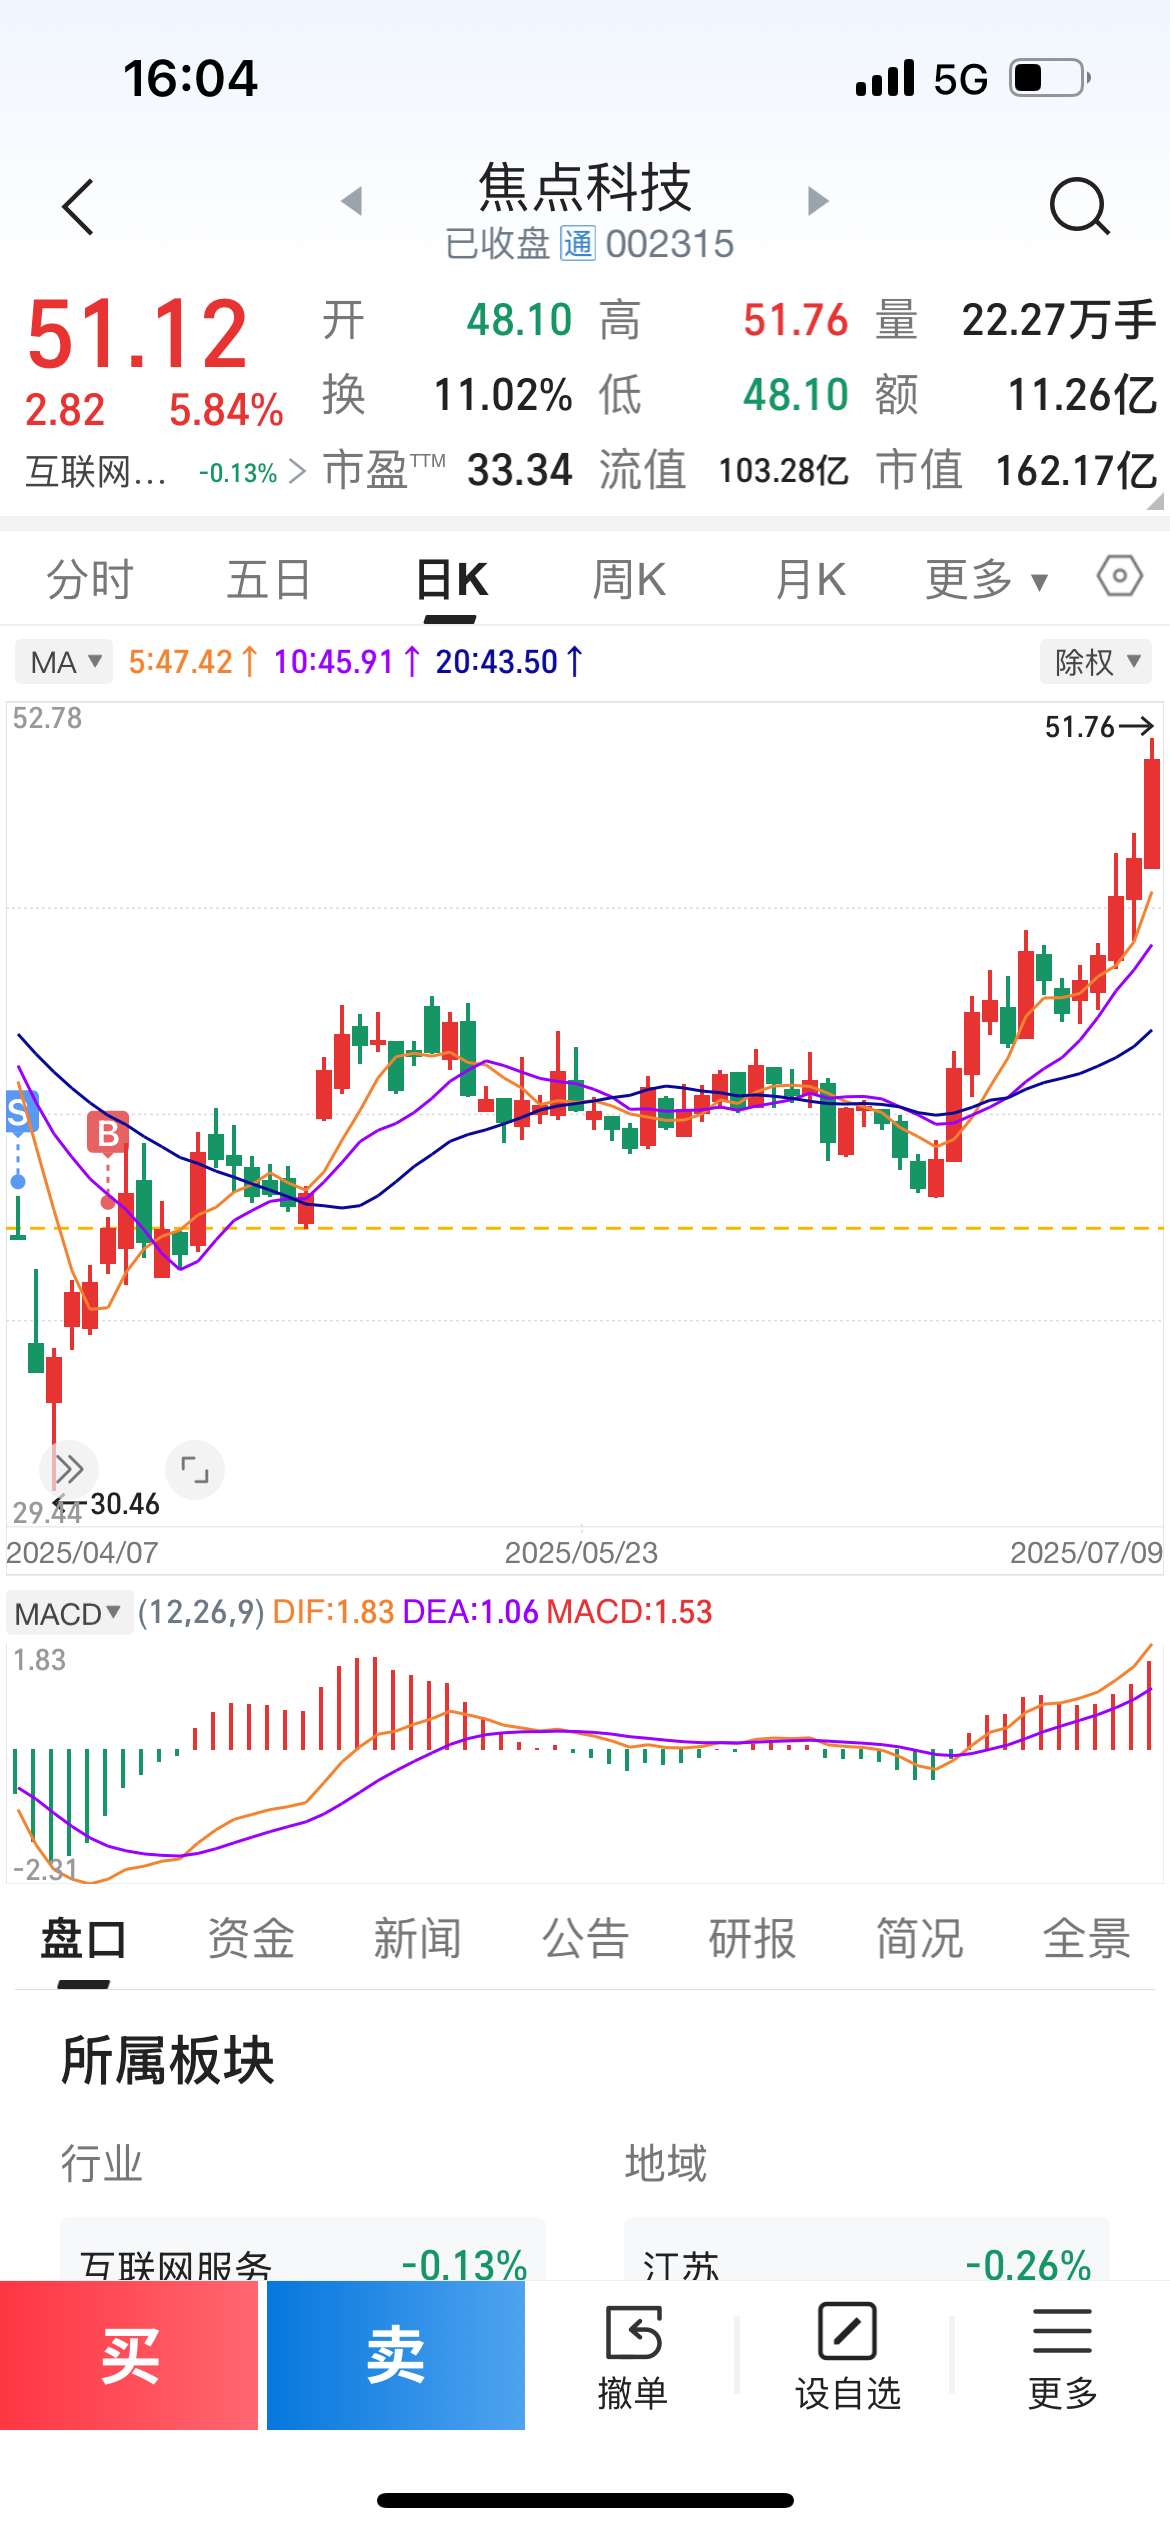Viewport: 1170px width, 2532px height.
Task: Open 互联网服务 industry sector card
Action: (x=303, y=2250)
